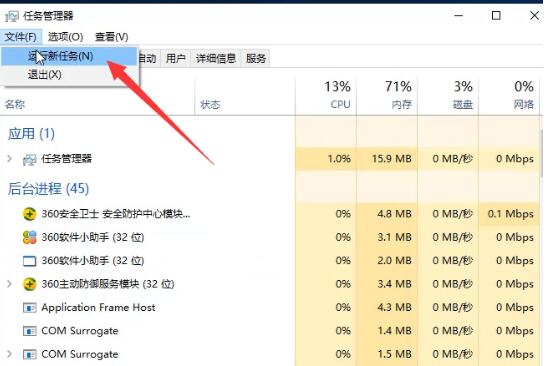Switch to the 详细信息 tab
The height and width of the screenshot is (366, 550).
[216, 58]
